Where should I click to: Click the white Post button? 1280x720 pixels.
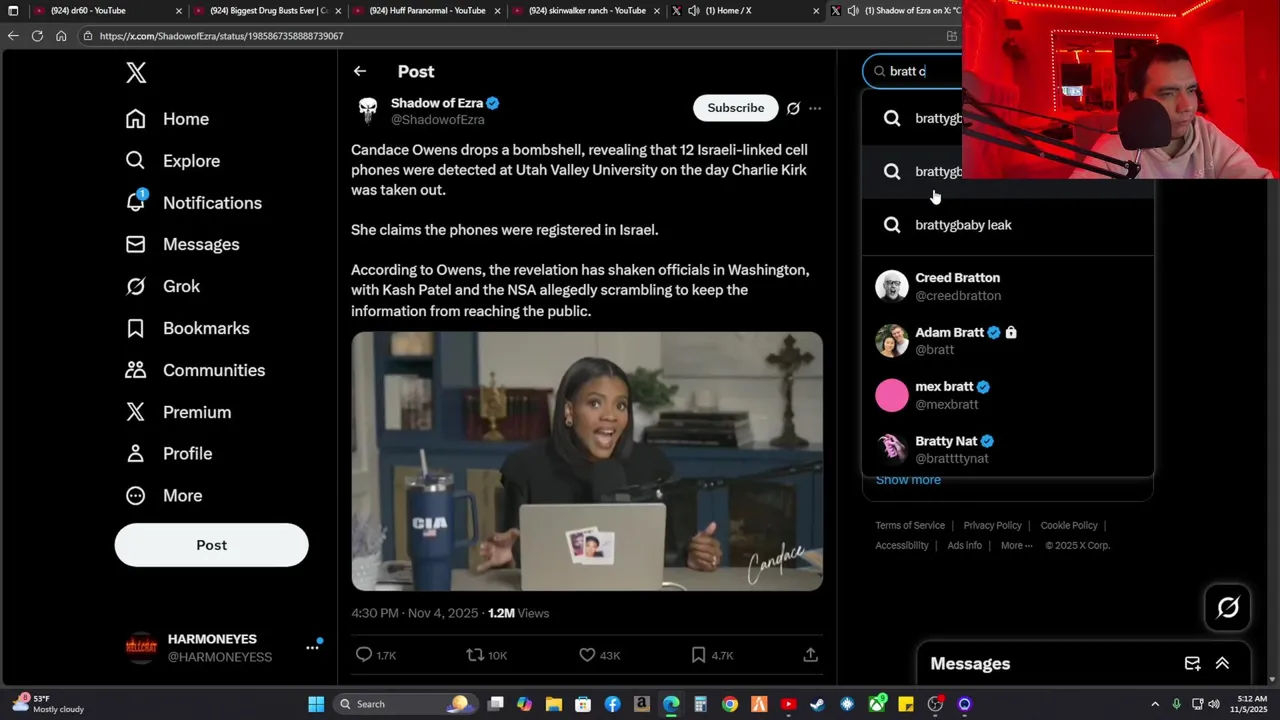click(211, 545)
